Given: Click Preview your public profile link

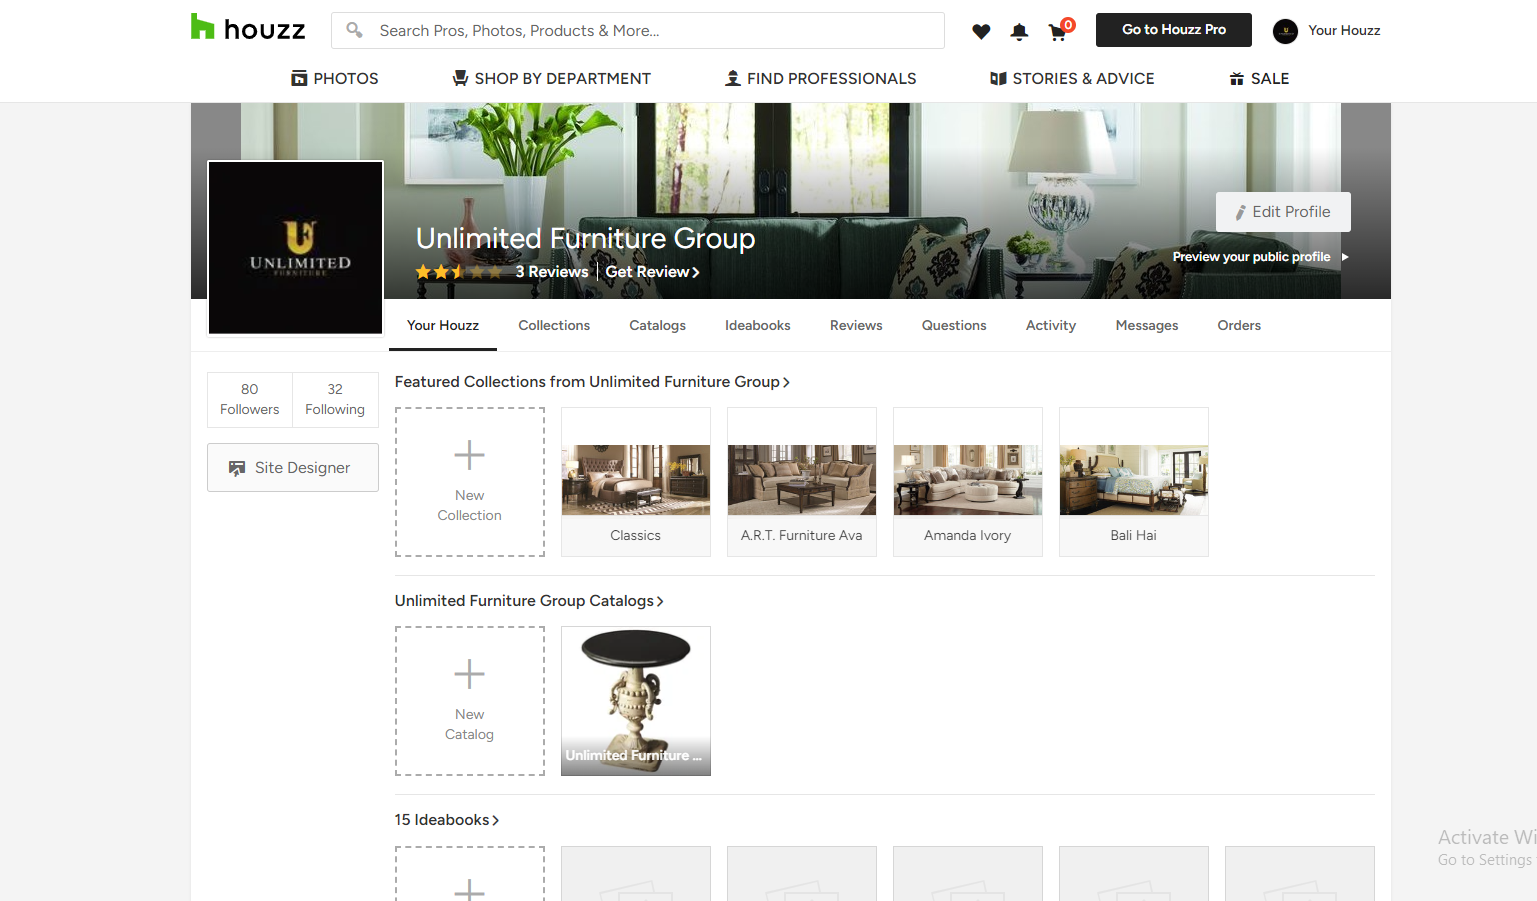Looking at the screenshot, I should coord(1261,257).
